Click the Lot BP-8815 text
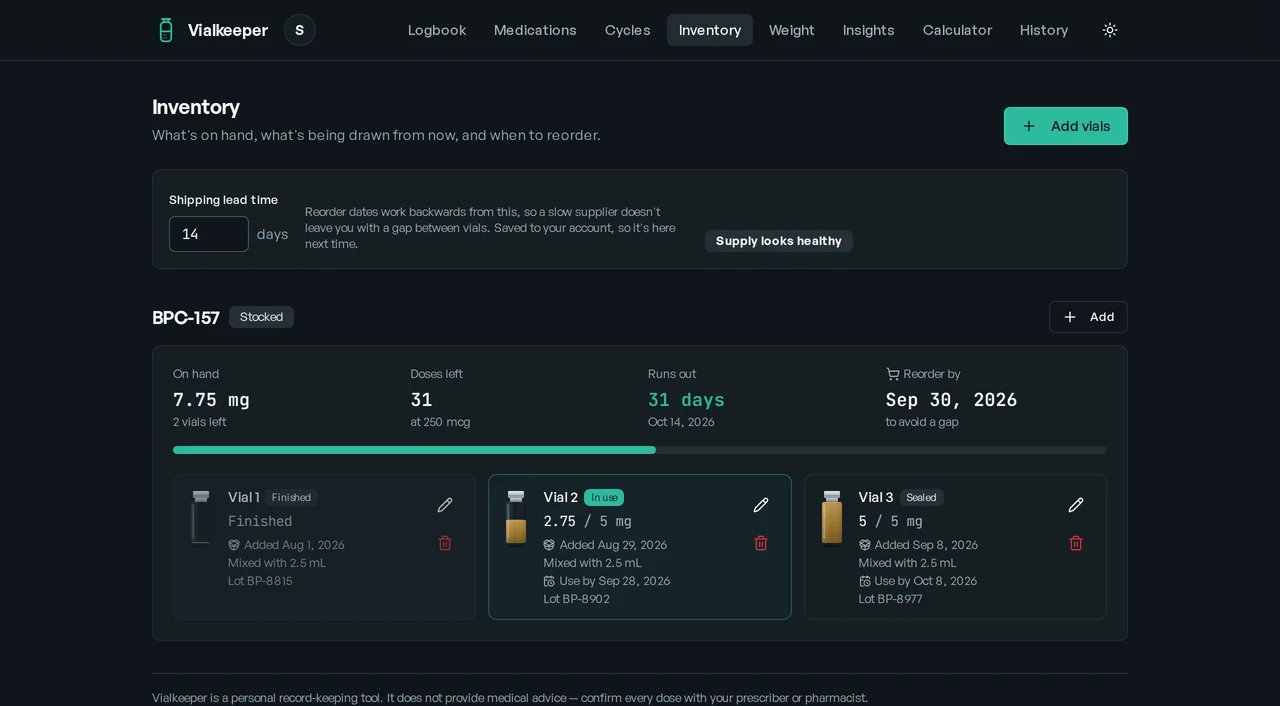Screen dimensions: 1280x706 260,581
